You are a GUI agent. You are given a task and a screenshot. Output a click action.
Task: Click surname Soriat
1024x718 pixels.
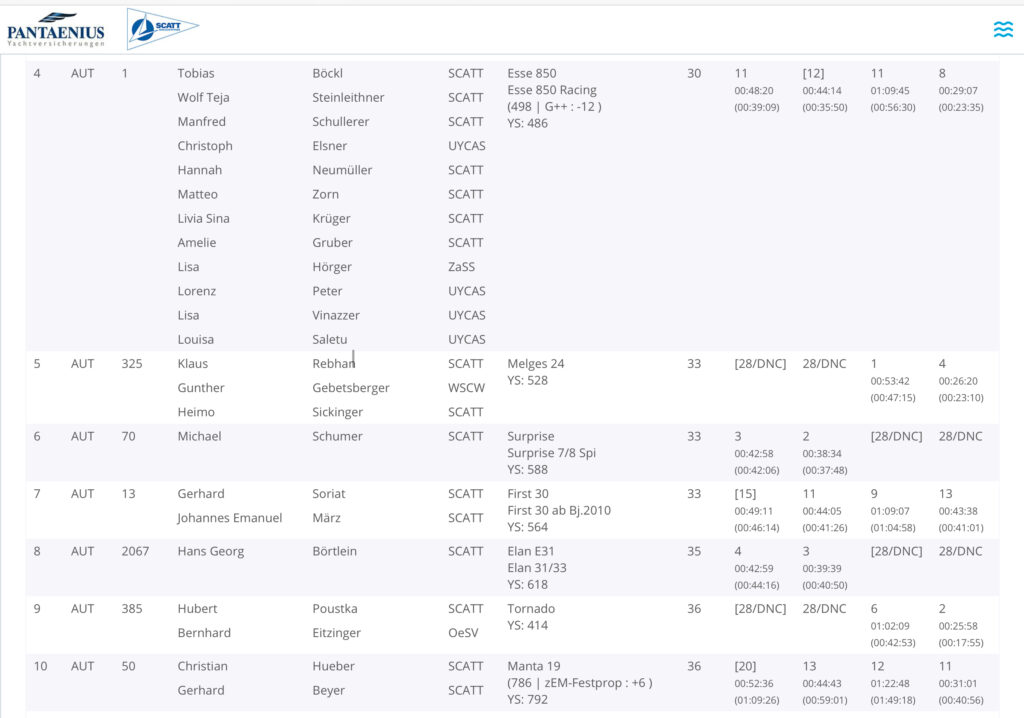(x=328, y=493)
